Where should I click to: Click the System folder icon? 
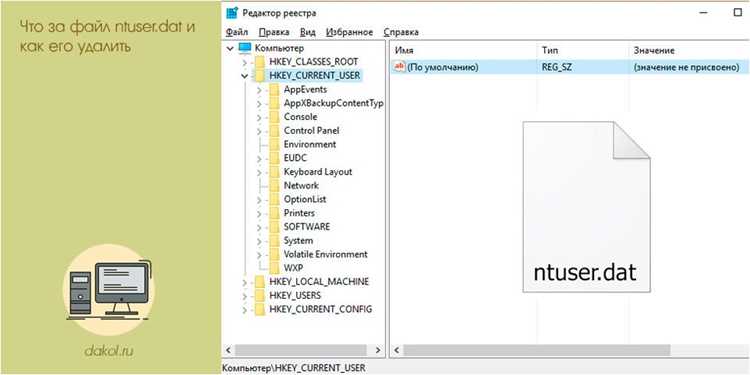point(274,241)
